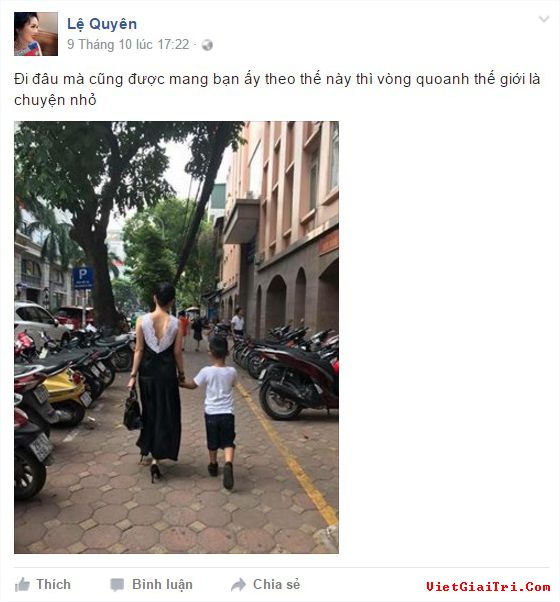Click the thumbs-up Like icon

[22, 585]
